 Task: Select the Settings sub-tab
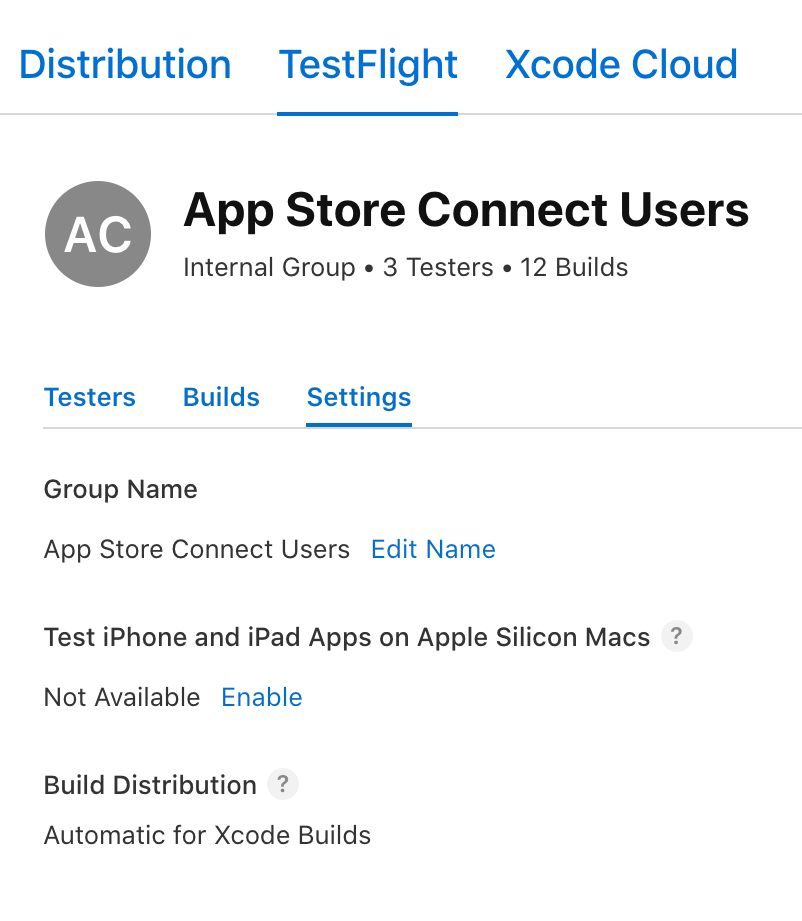[x=359, y=398]
